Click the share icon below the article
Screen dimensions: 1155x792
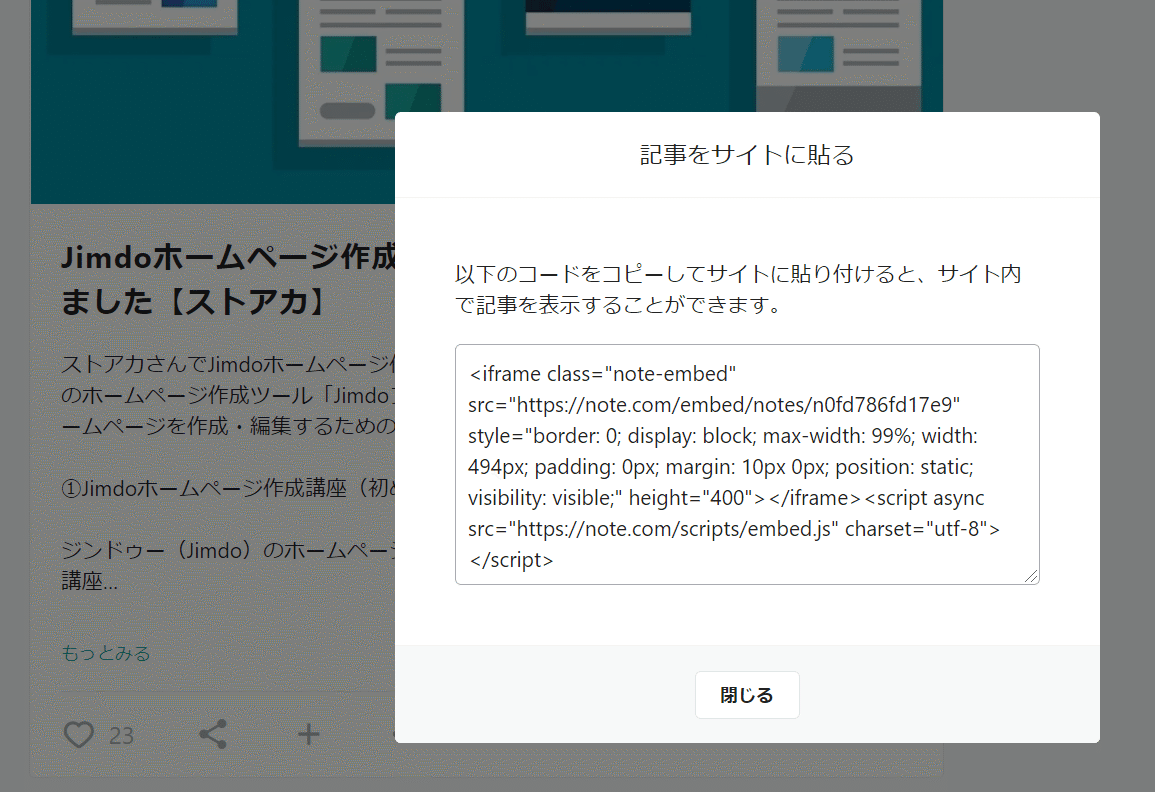coord(213,735)
